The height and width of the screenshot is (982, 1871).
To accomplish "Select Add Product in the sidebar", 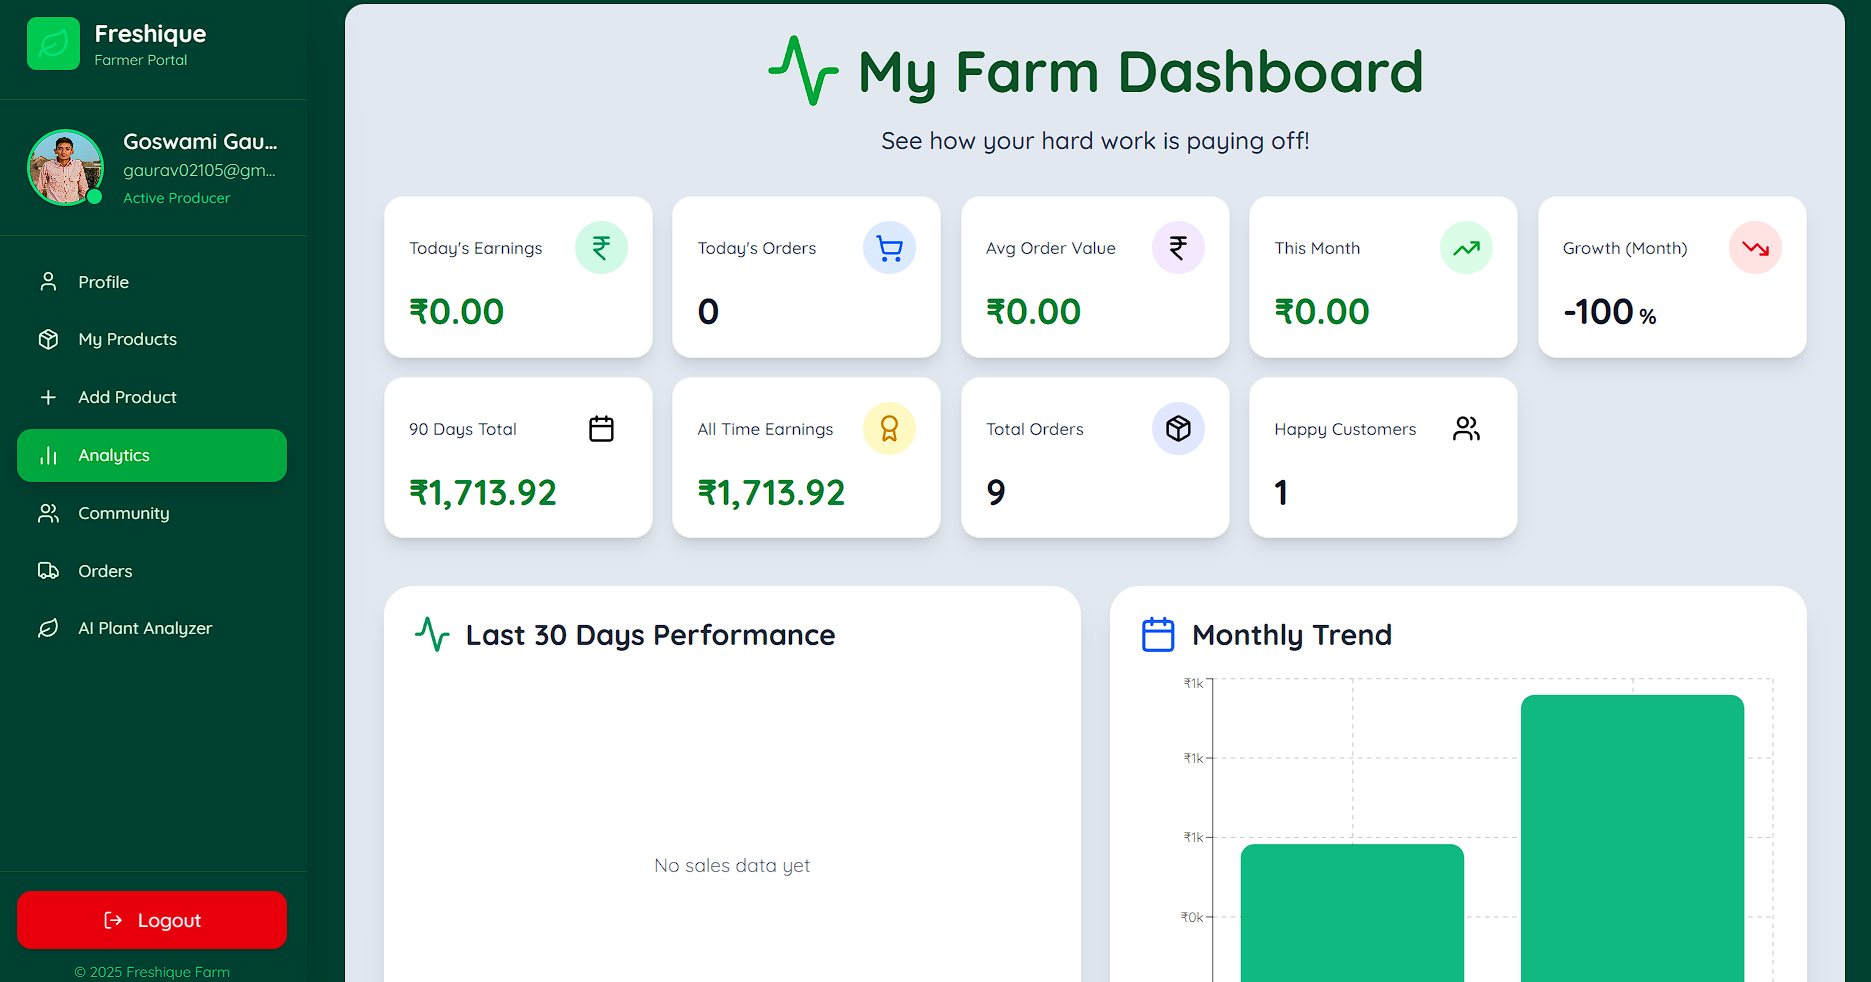I will click(152, 397).
